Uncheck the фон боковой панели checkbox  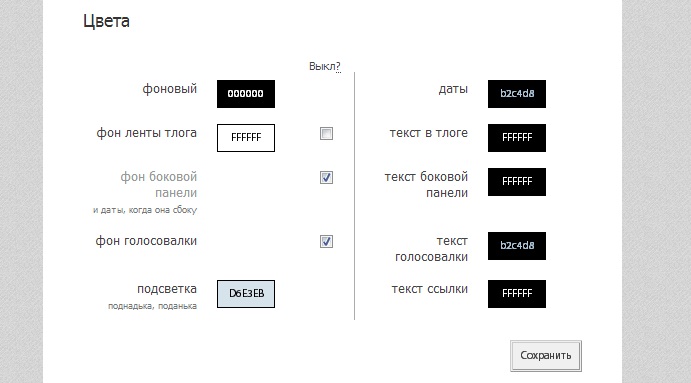tap(327, 178)
